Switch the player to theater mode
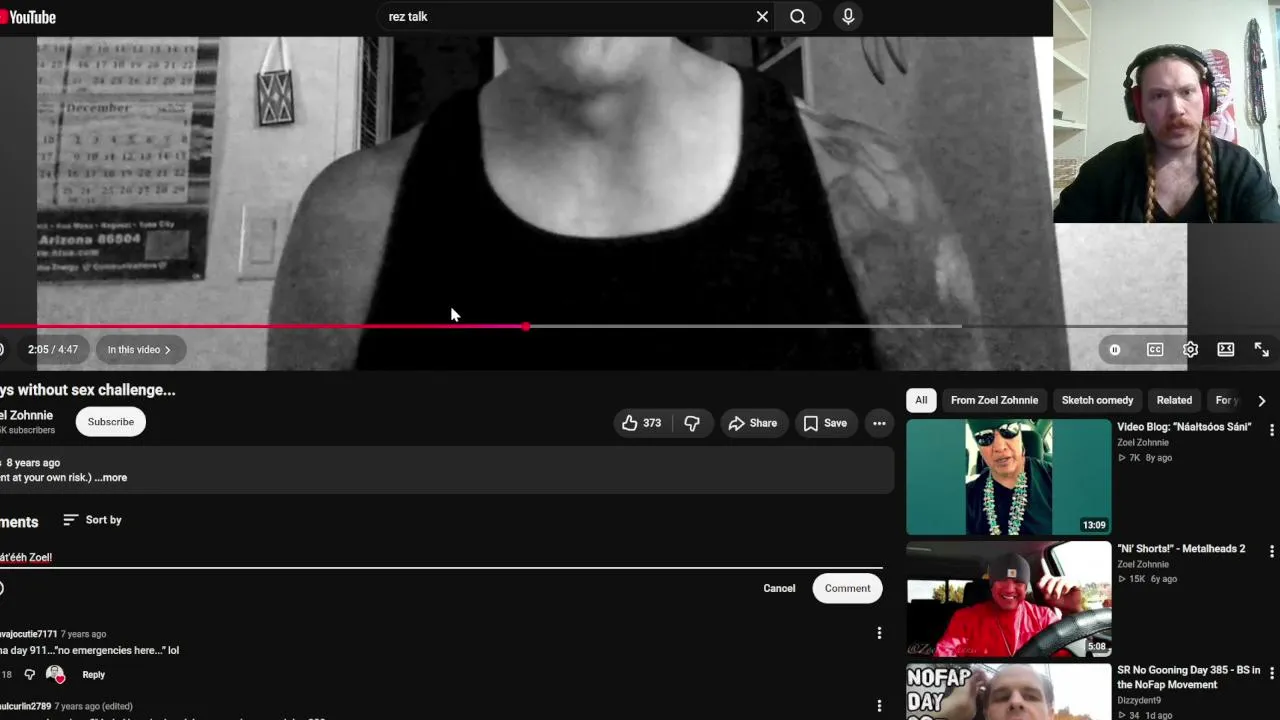This screenshot has width=1280, height=720. pyautogui.click(x=1226, y=350)
